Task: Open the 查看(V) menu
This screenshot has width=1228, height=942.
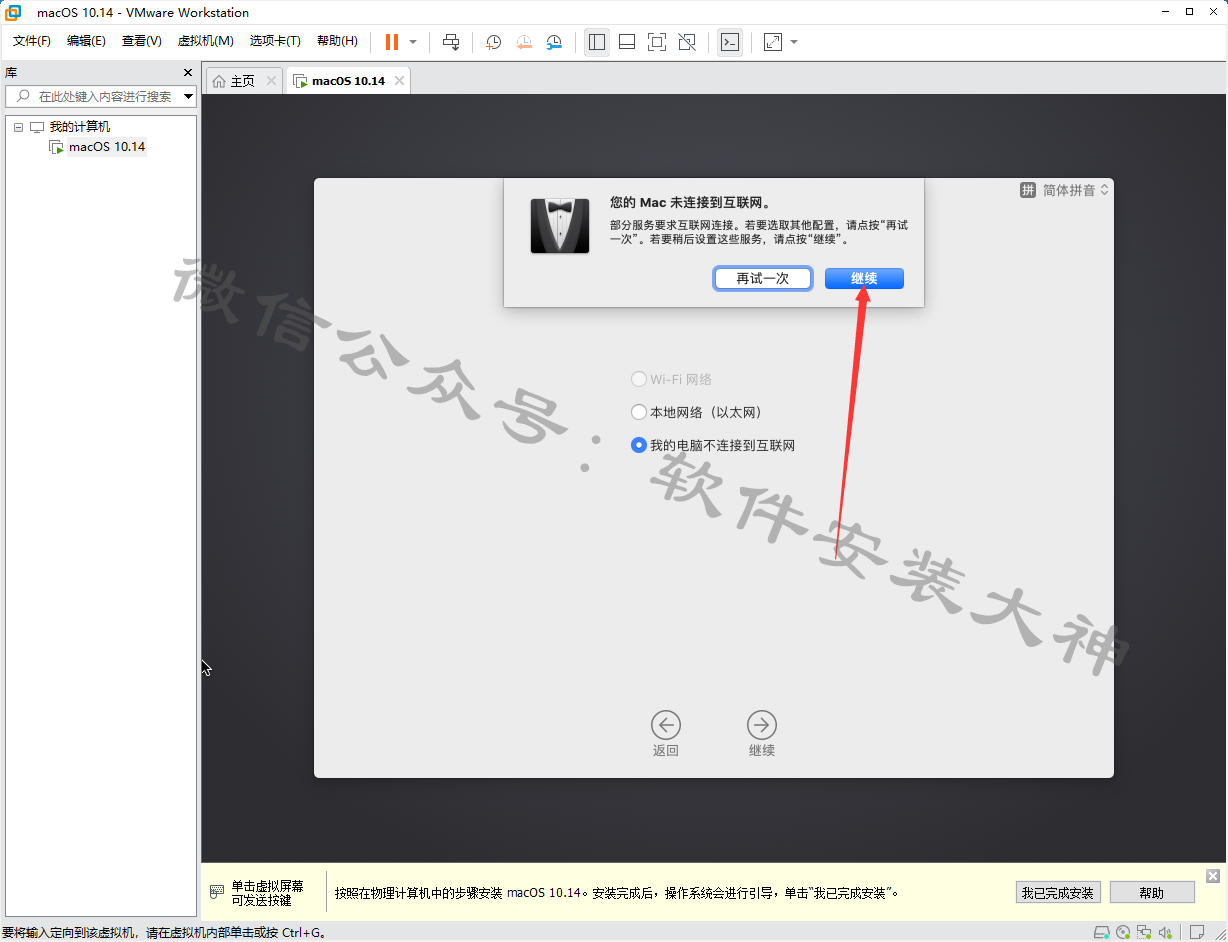Action: pyautogui.click(x=141, y=41)
